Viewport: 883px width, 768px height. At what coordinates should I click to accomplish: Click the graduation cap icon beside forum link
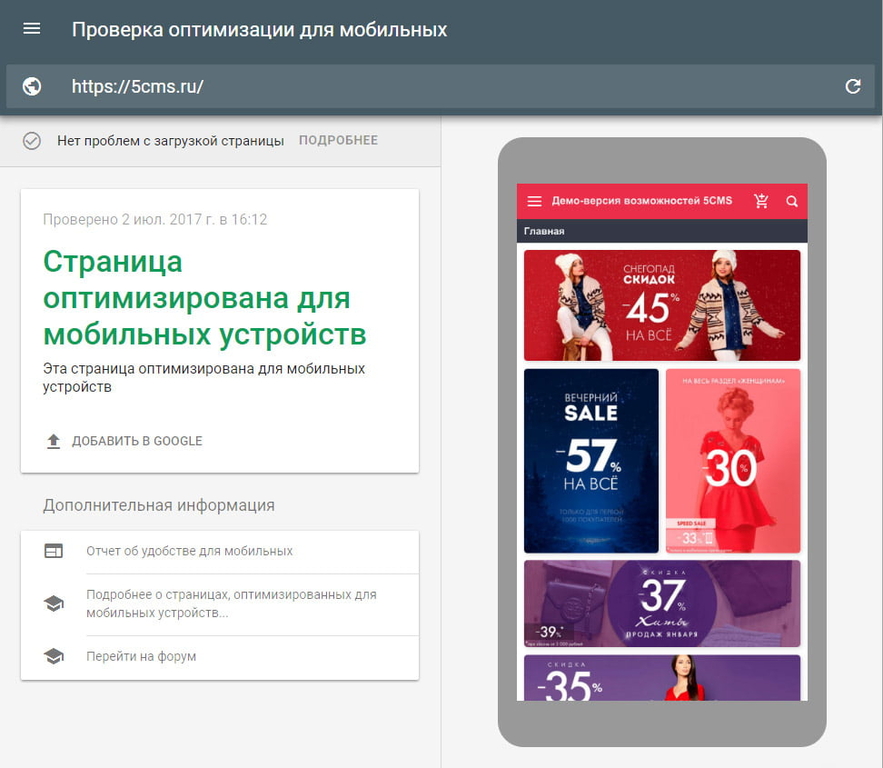[53, 657]
